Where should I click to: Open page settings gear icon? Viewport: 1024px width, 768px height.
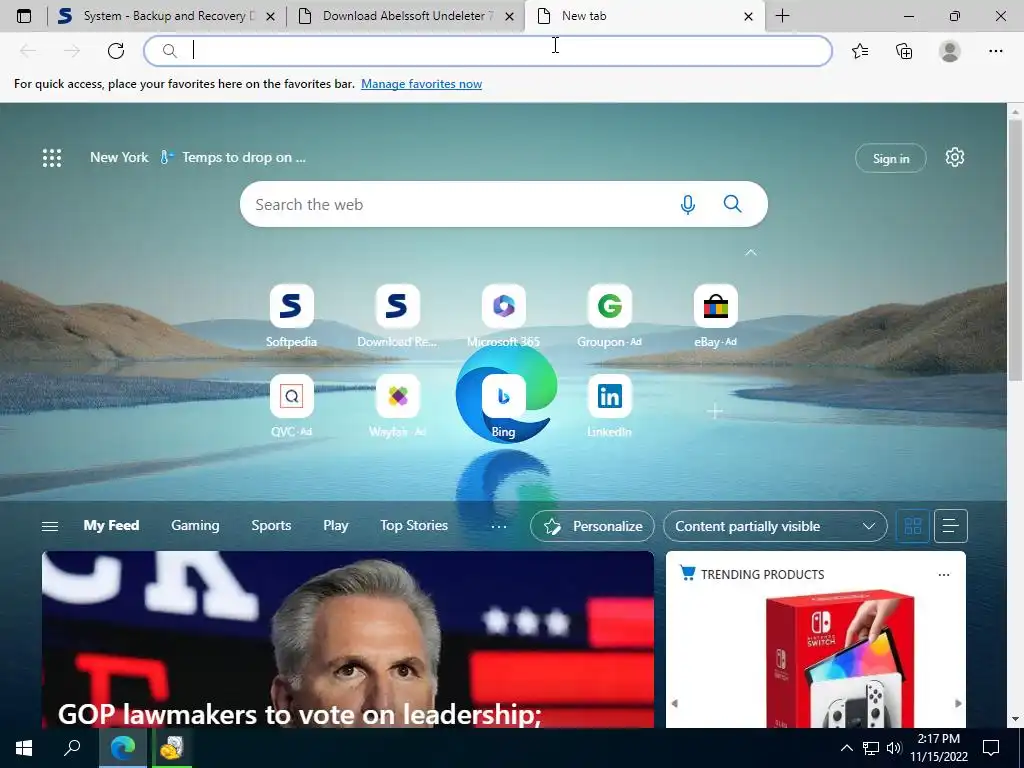(954, 157)
